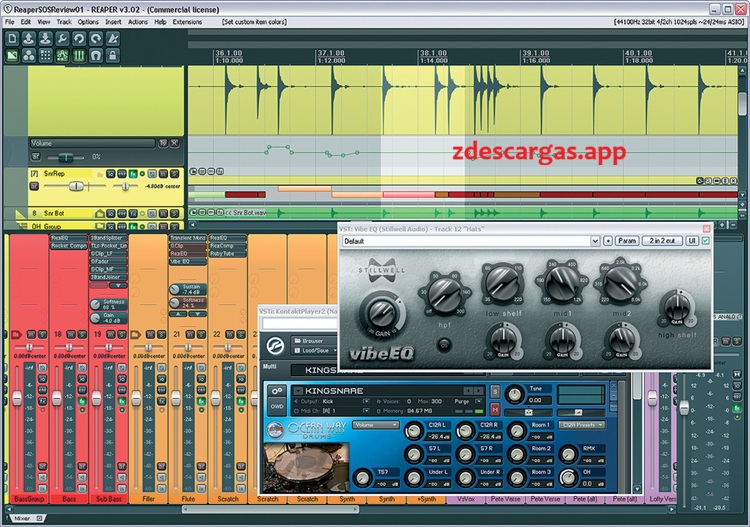Viewport: 750px width, 527px height.
Task: Open the Track menu
Action: click(x=64, y=22)
